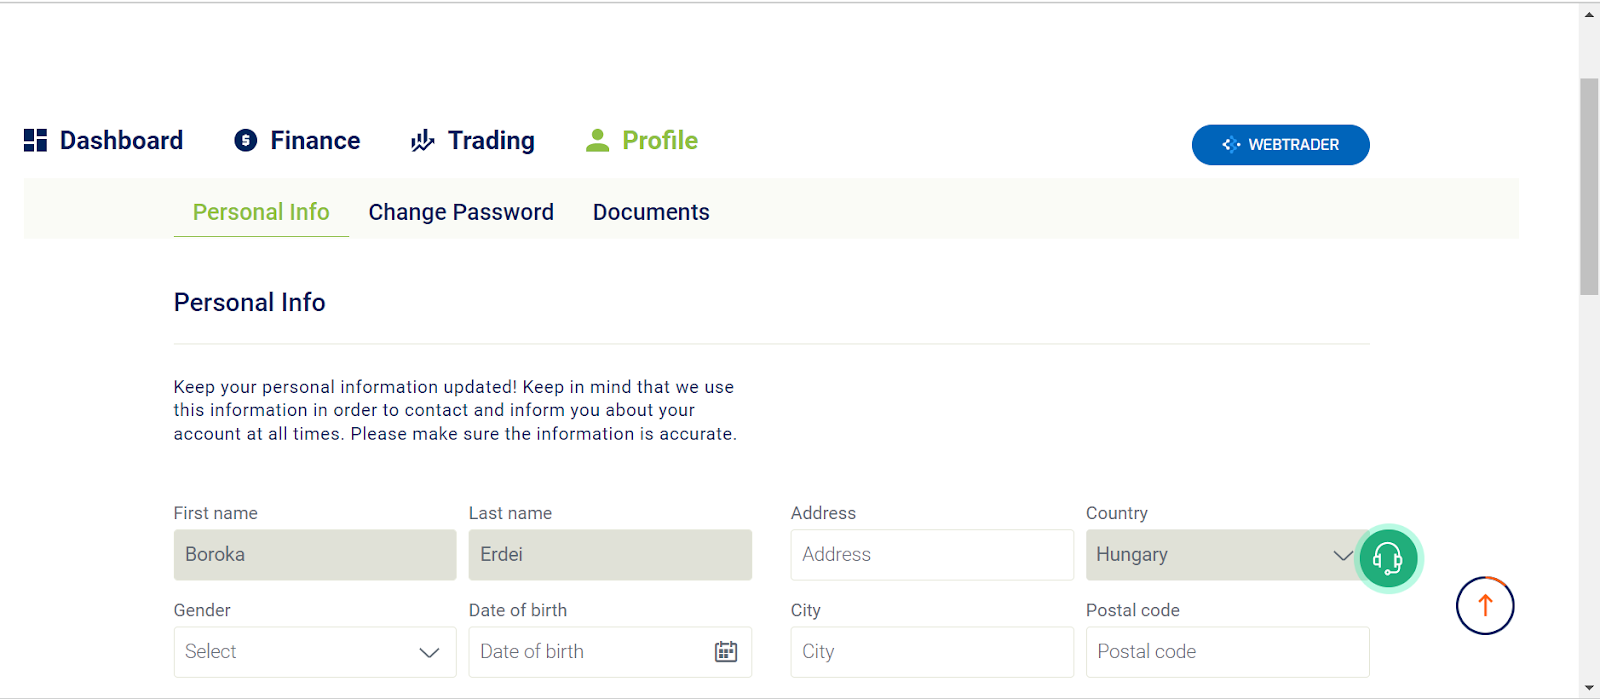Viewport: 1600px width, 699px height.
Task: Launch the WEBTRADER button
Action: click(1281, 145)
